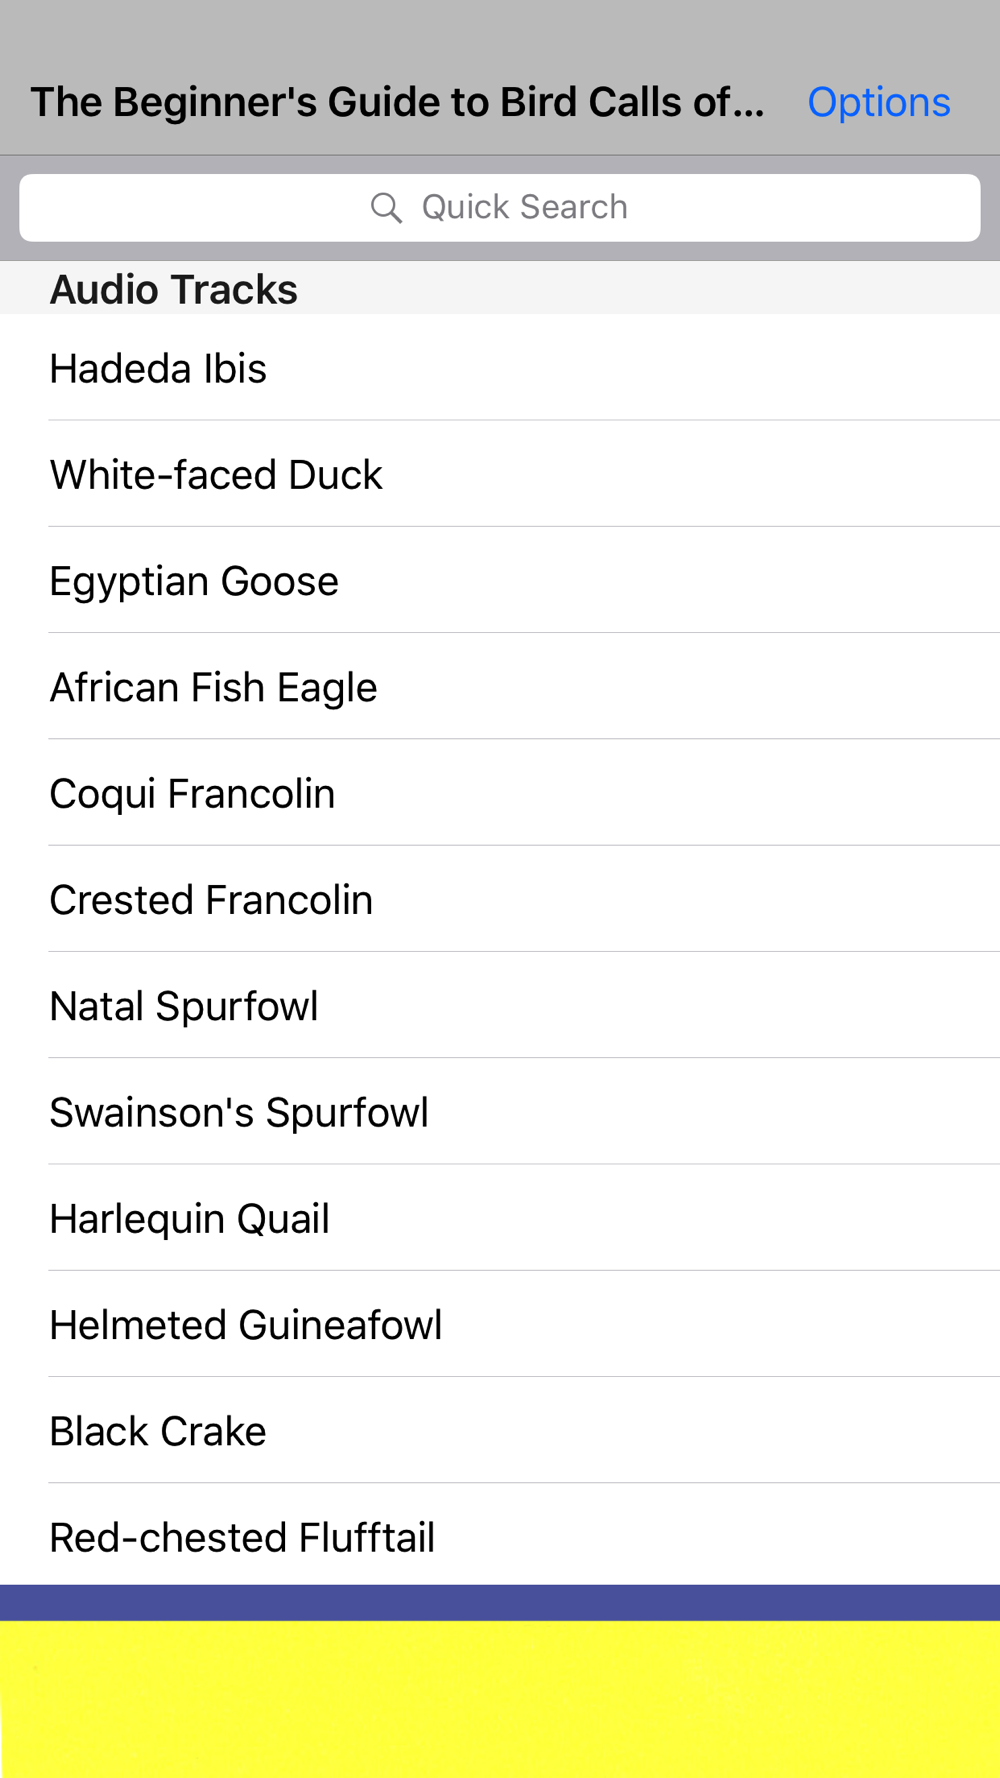Tap the Beginner's Guide title text
1000x1778 pixels.
(397, 102)
